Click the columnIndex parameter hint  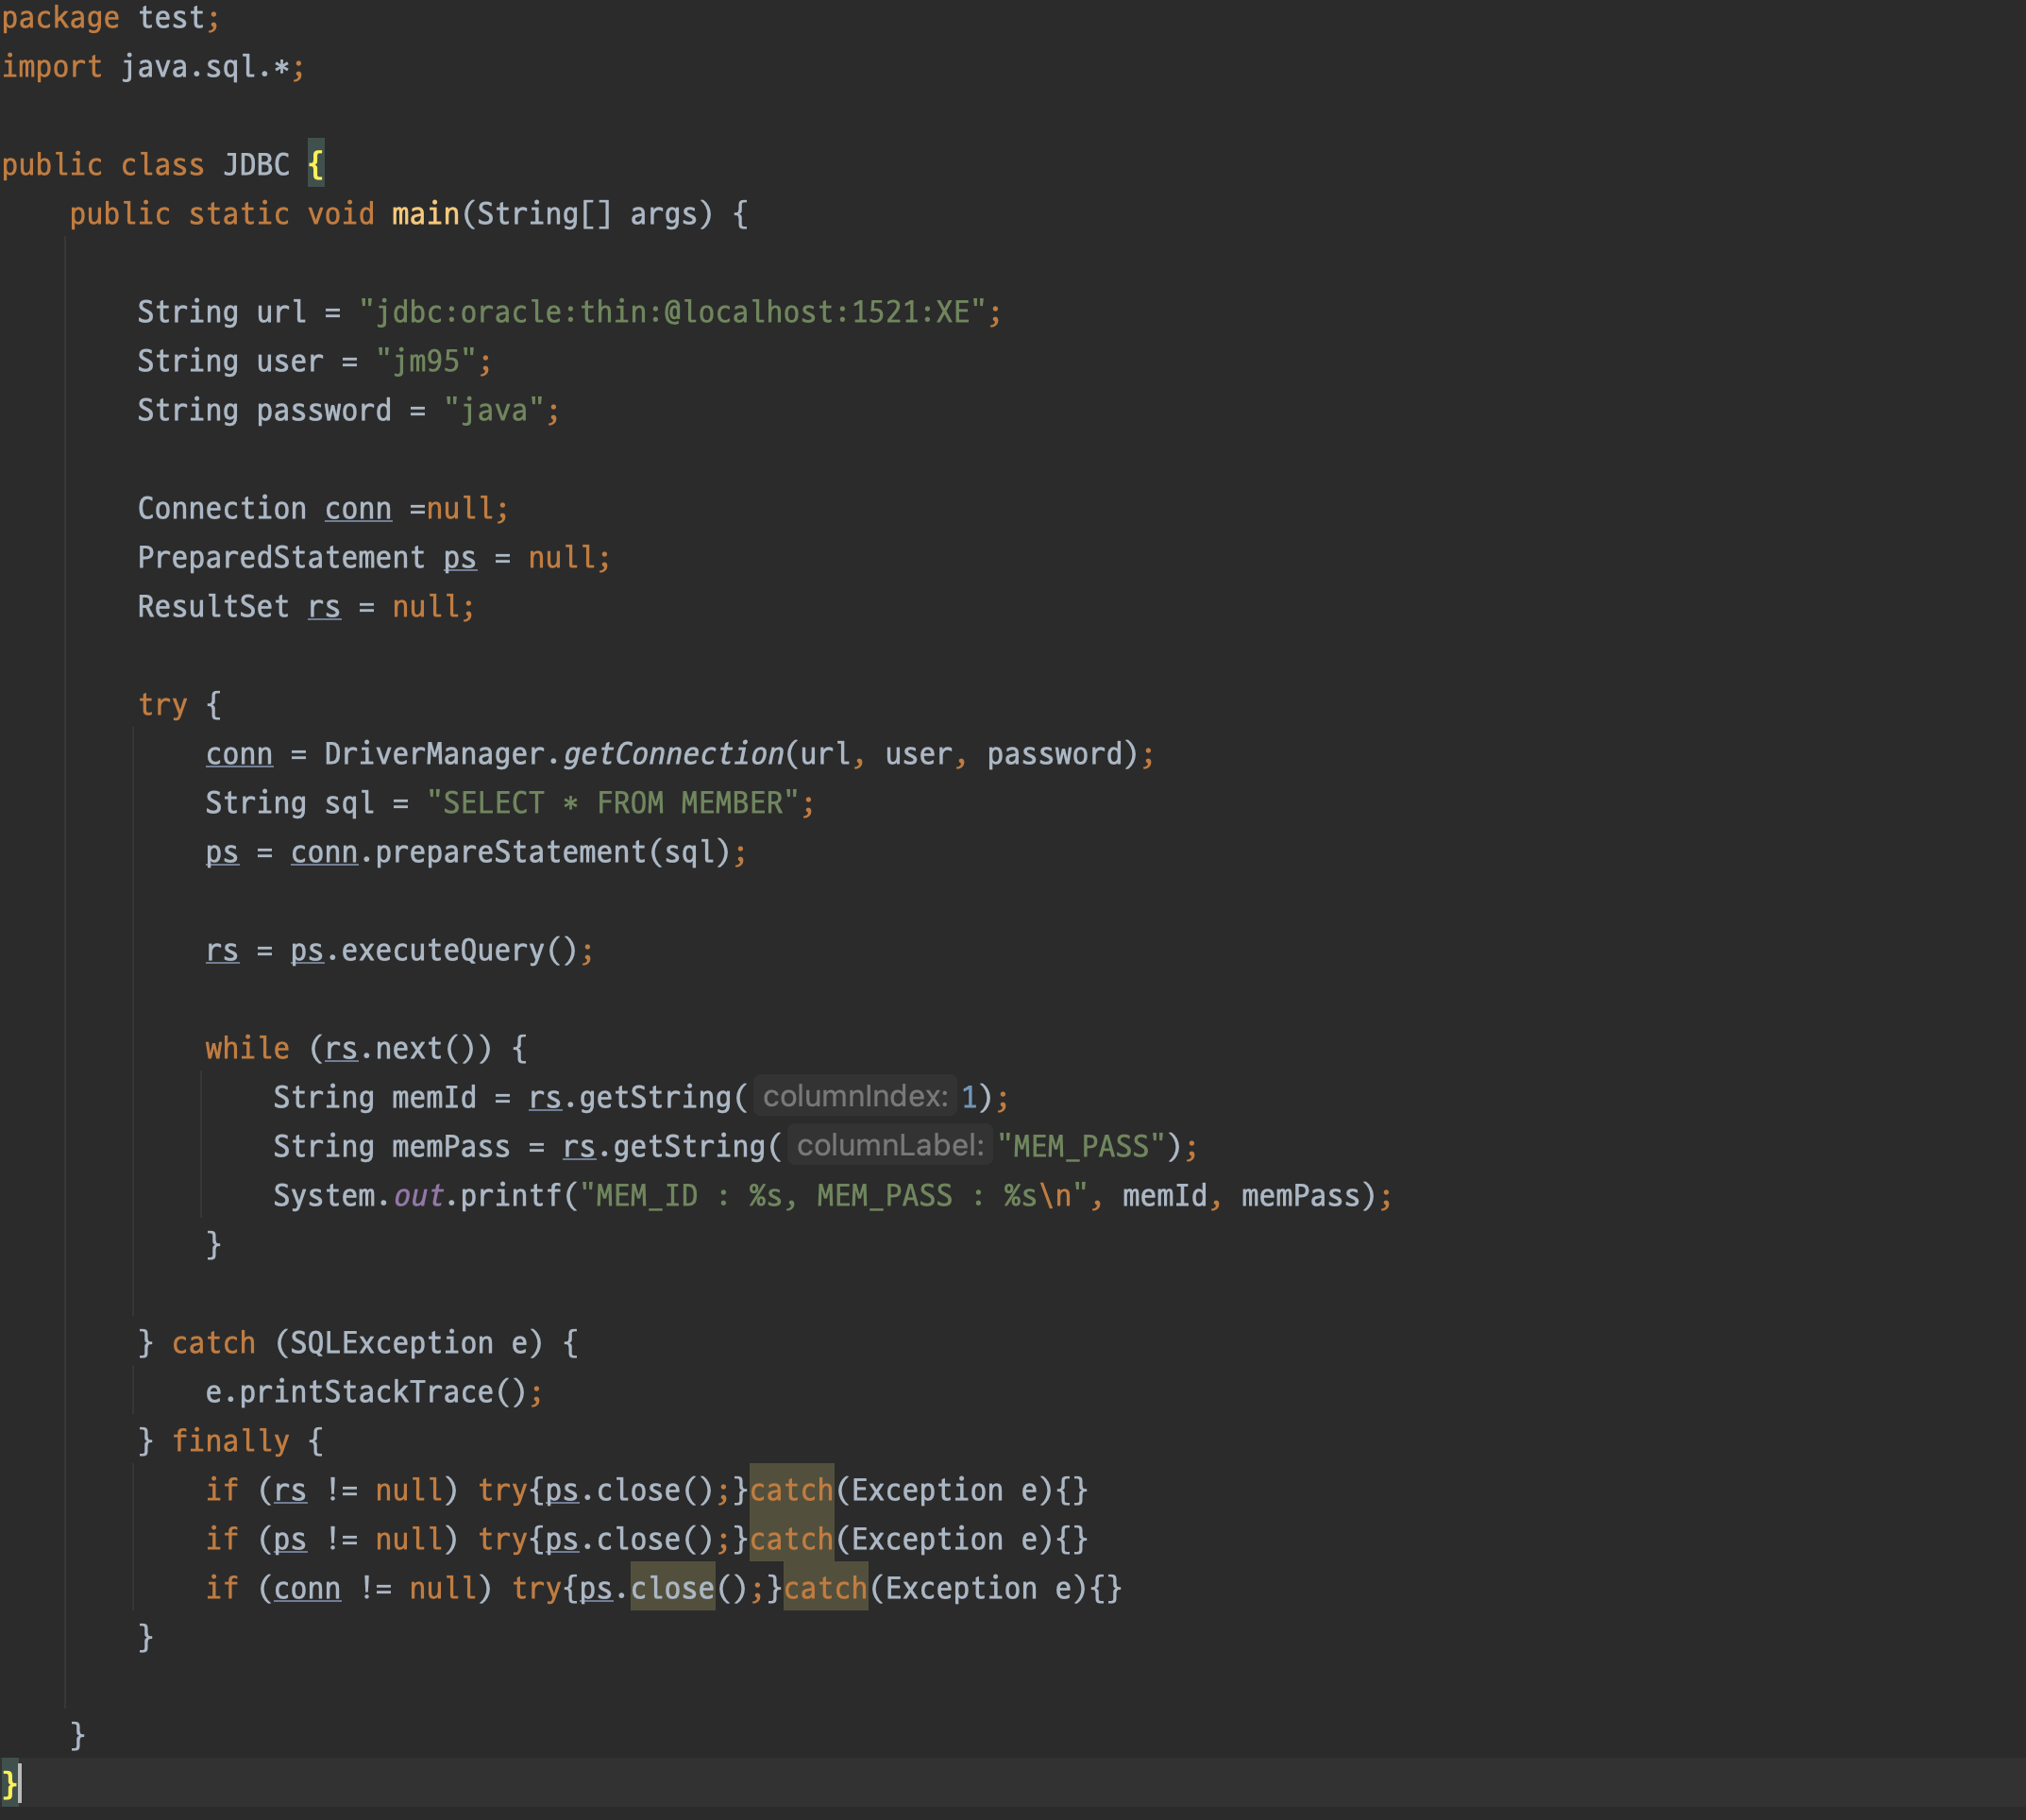click(855, 1097)
